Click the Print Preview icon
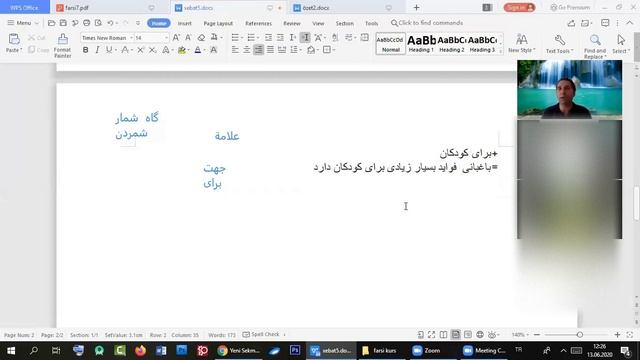 pyautogui.click(x=98, y=23)
